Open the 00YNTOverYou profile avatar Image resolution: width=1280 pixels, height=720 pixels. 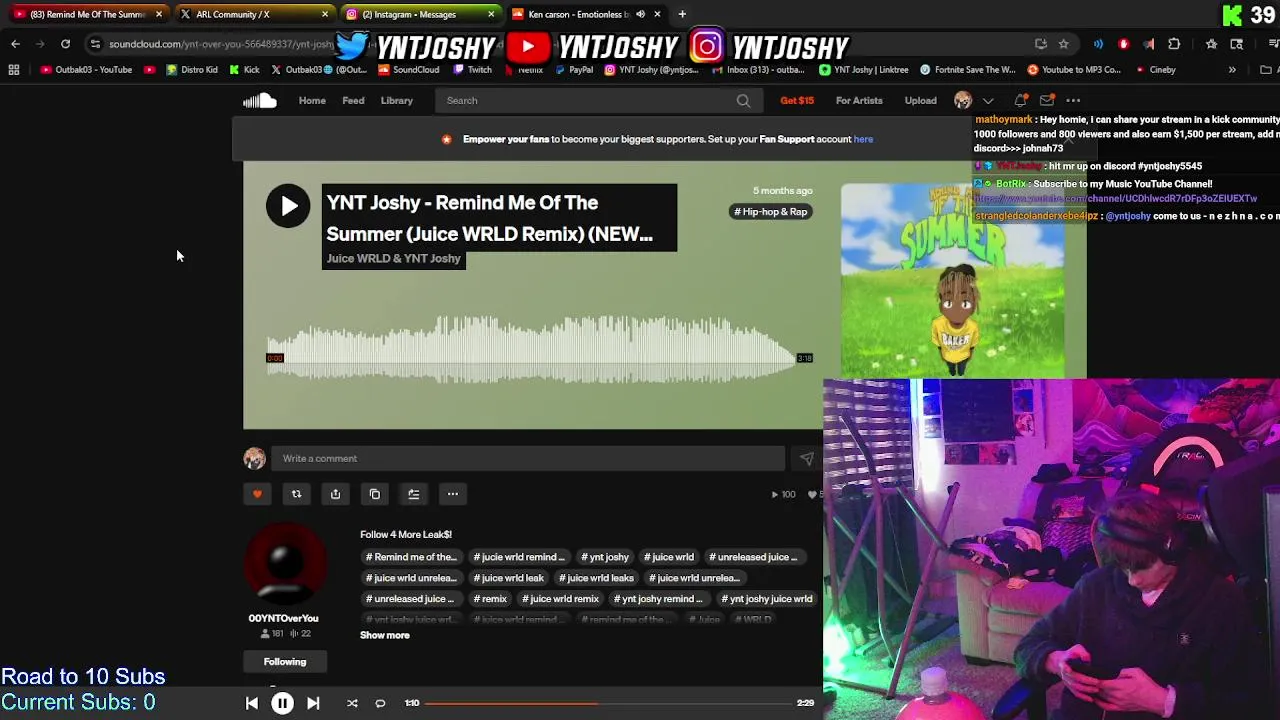(x=284, y=563)
